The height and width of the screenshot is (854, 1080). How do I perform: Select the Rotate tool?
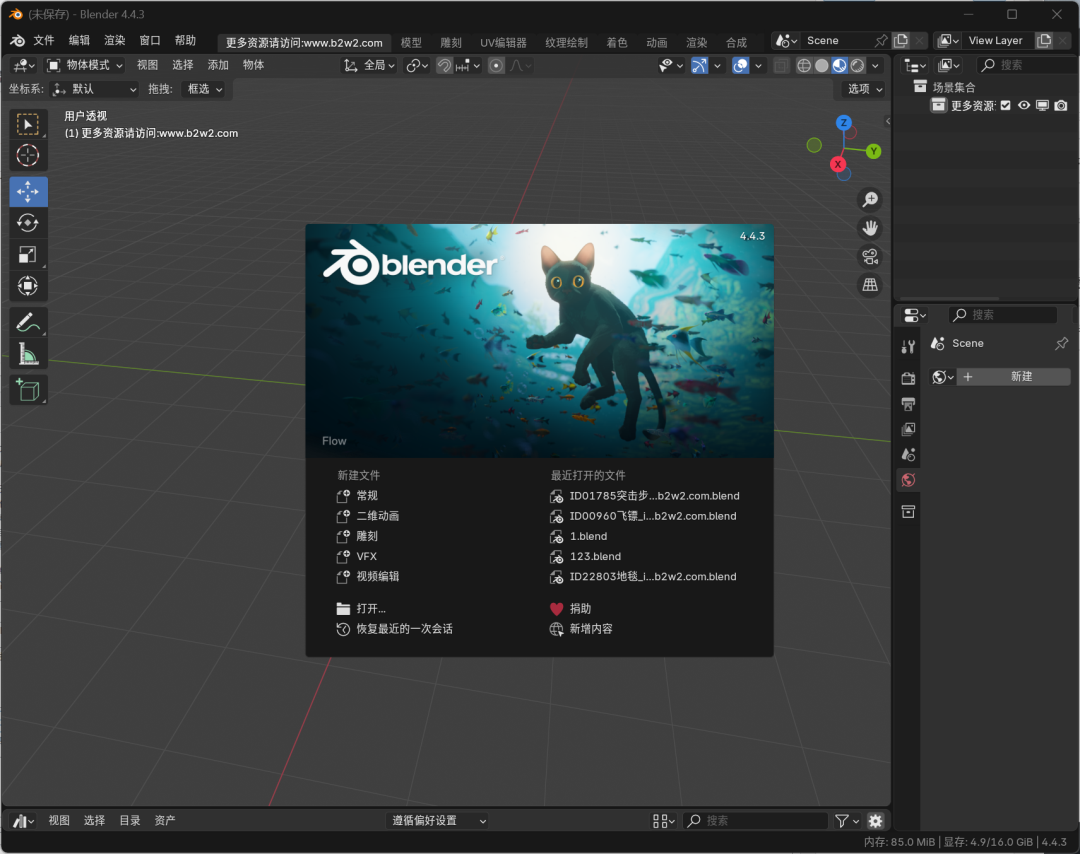pos(28,223)
